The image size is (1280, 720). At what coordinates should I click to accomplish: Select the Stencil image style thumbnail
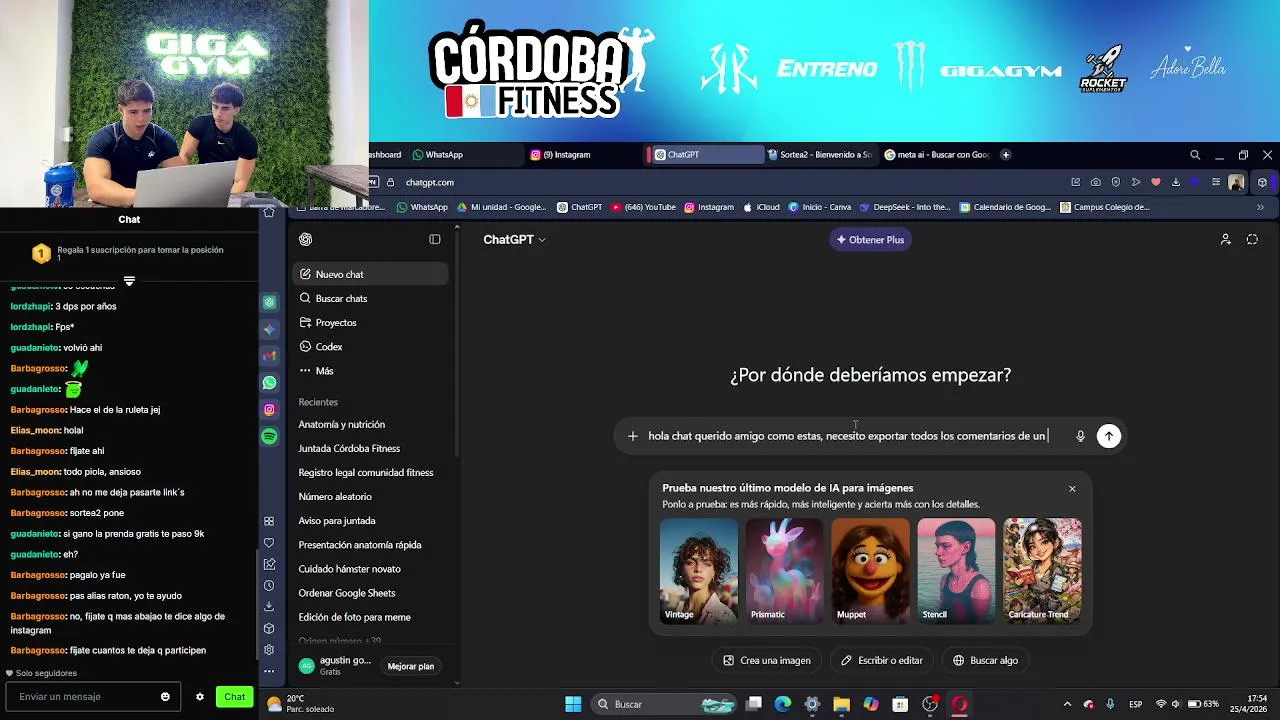pos(957,570)
